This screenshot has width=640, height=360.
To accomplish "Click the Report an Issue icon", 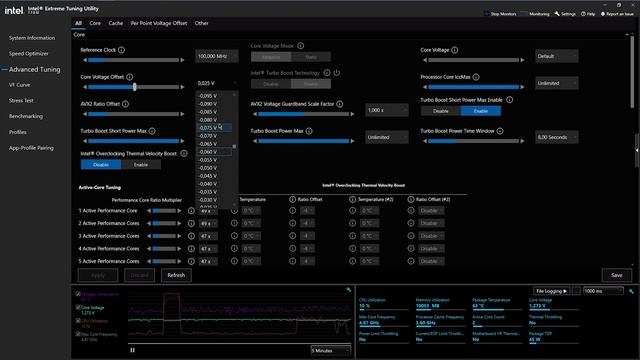I will 602,13.
